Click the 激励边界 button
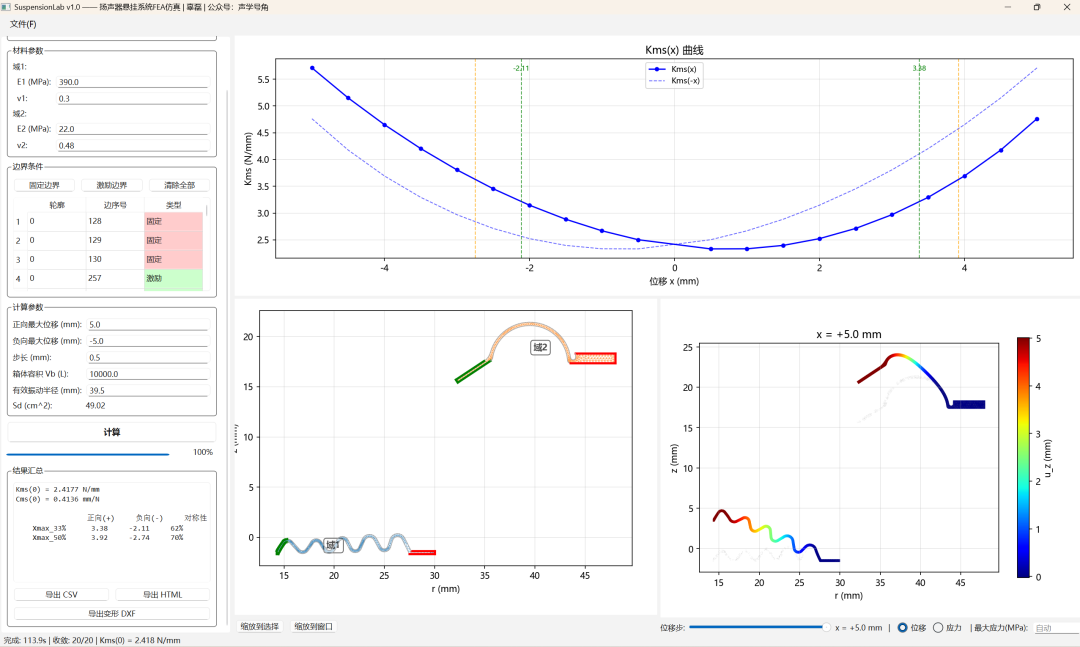 coord(112,185)
